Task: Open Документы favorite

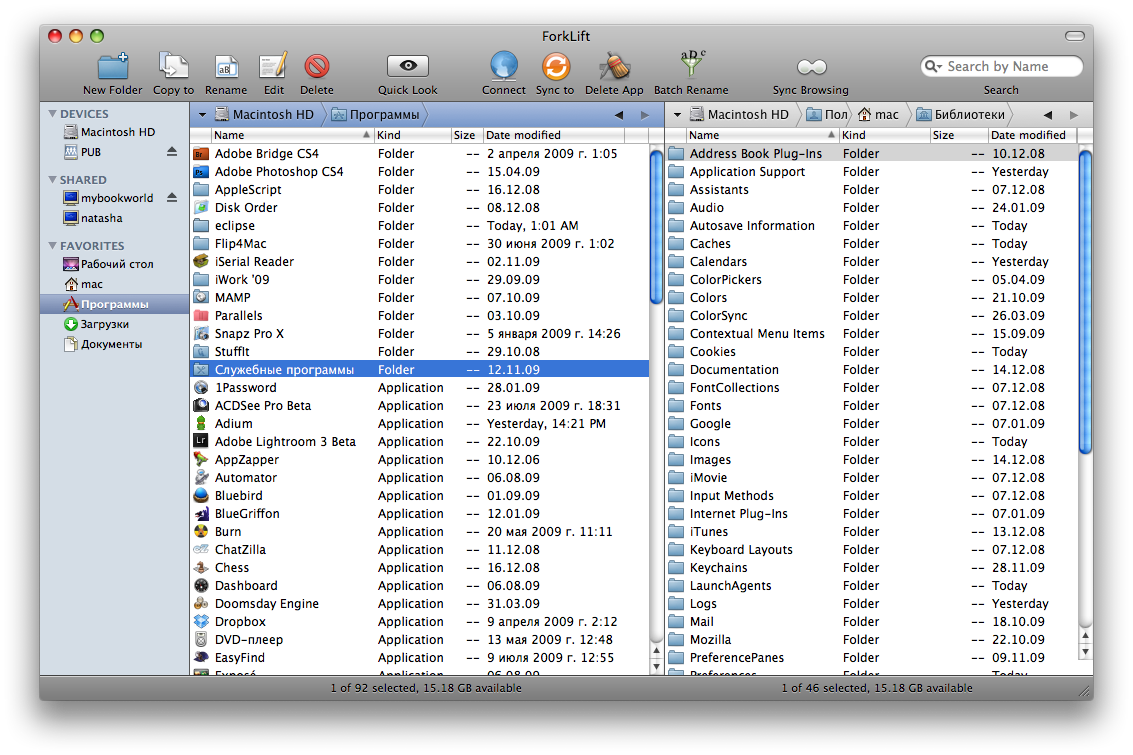Action: point(103,345)
